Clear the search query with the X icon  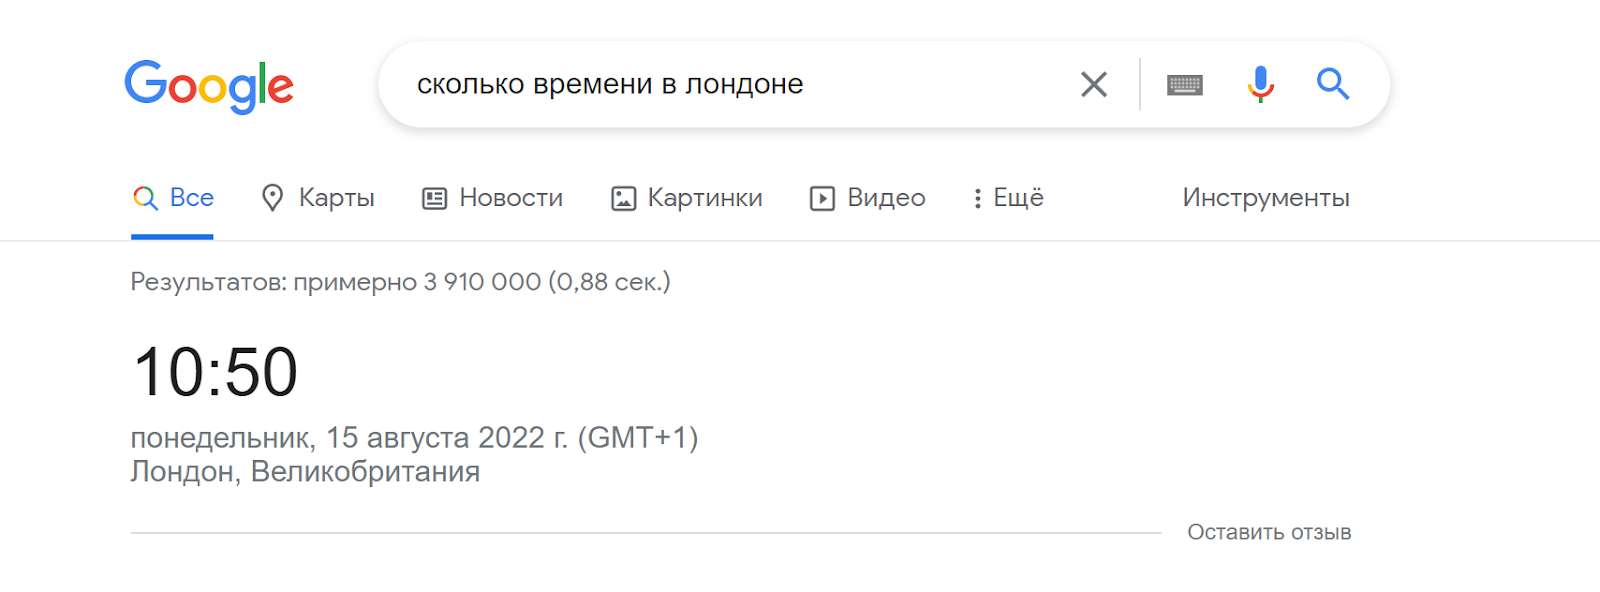coord(1094,84)
